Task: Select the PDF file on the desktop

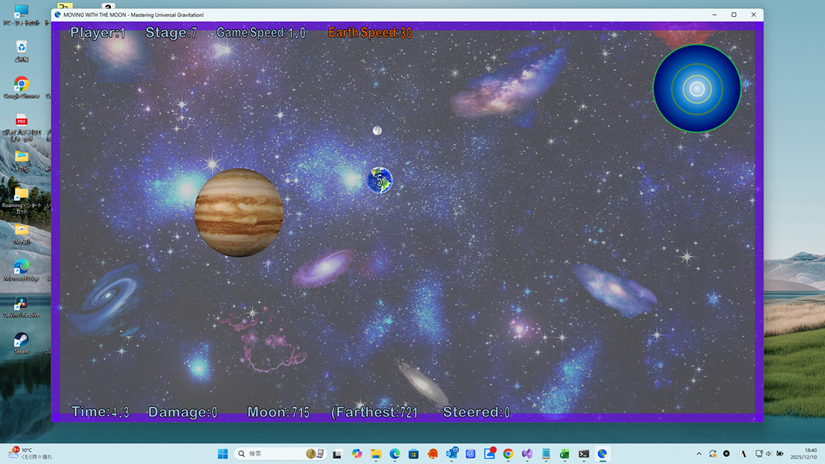Action: [22, 127]
